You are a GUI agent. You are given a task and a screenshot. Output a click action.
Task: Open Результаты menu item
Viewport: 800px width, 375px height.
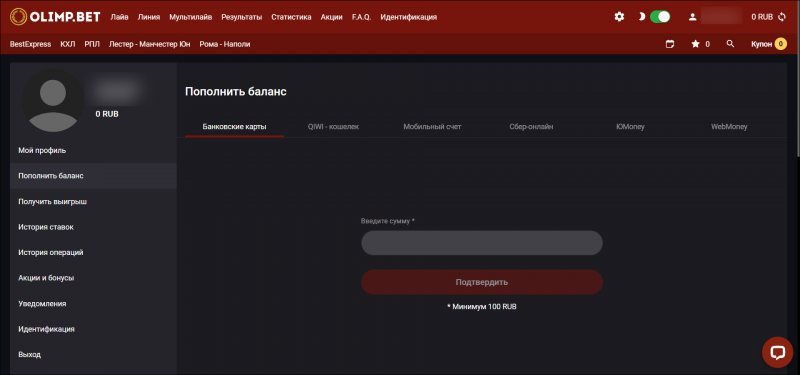[x=242, y=17]
